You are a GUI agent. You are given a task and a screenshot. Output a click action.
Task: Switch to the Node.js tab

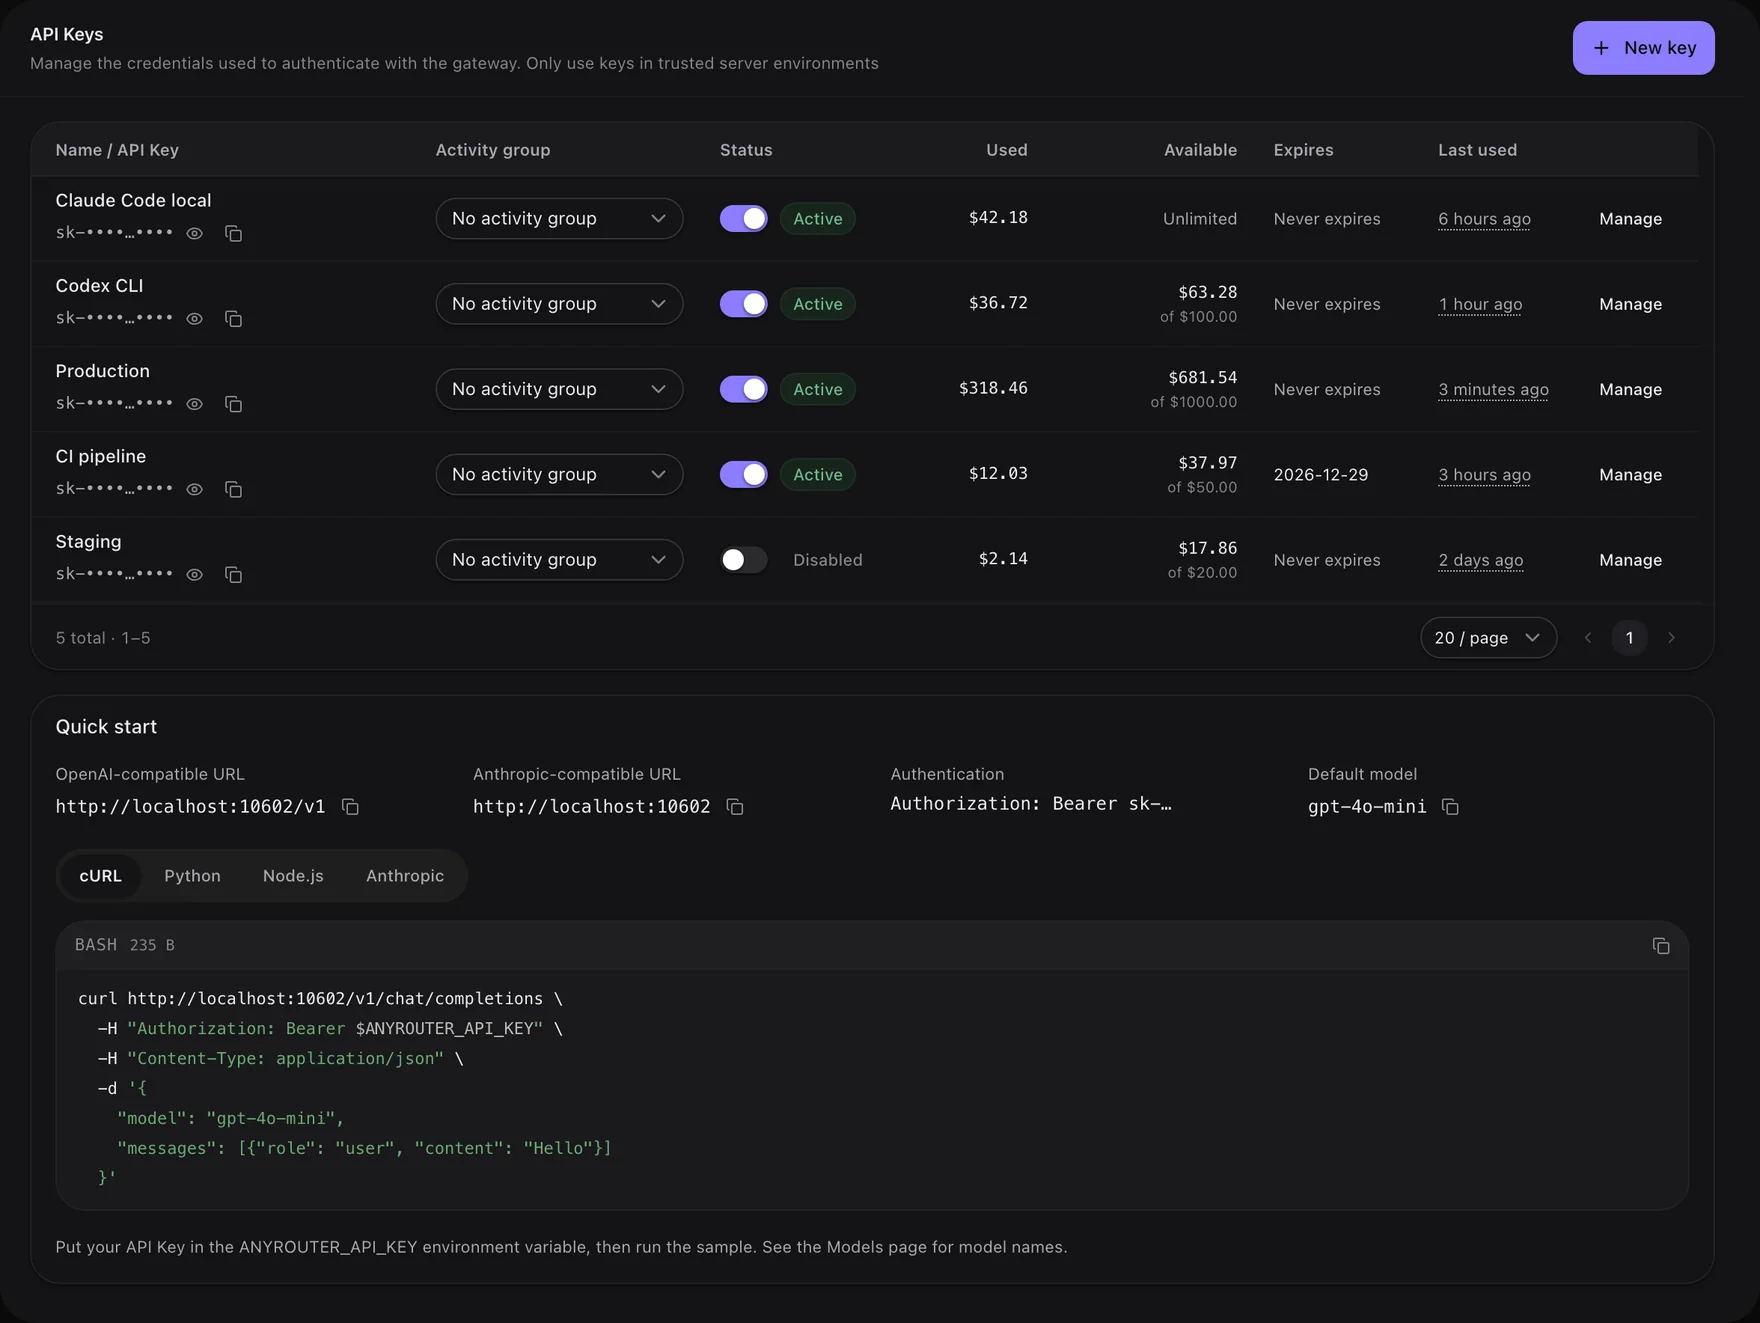tap(293, 875)
